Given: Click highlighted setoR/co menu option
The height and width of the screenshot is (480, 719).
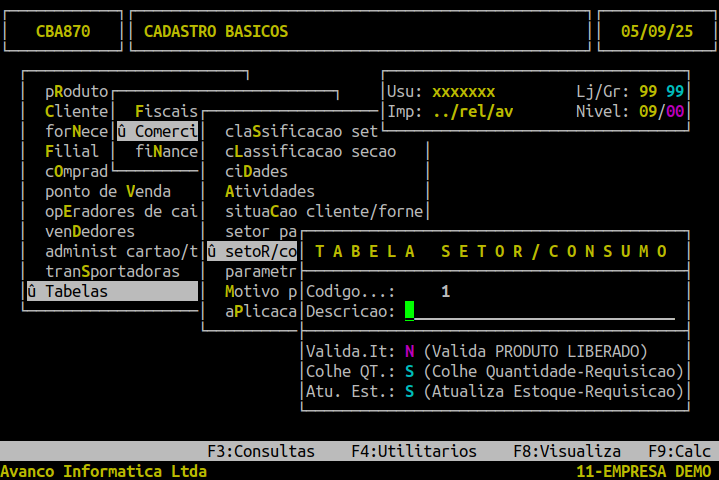Looking at the screenshot, I should [252, 251].
